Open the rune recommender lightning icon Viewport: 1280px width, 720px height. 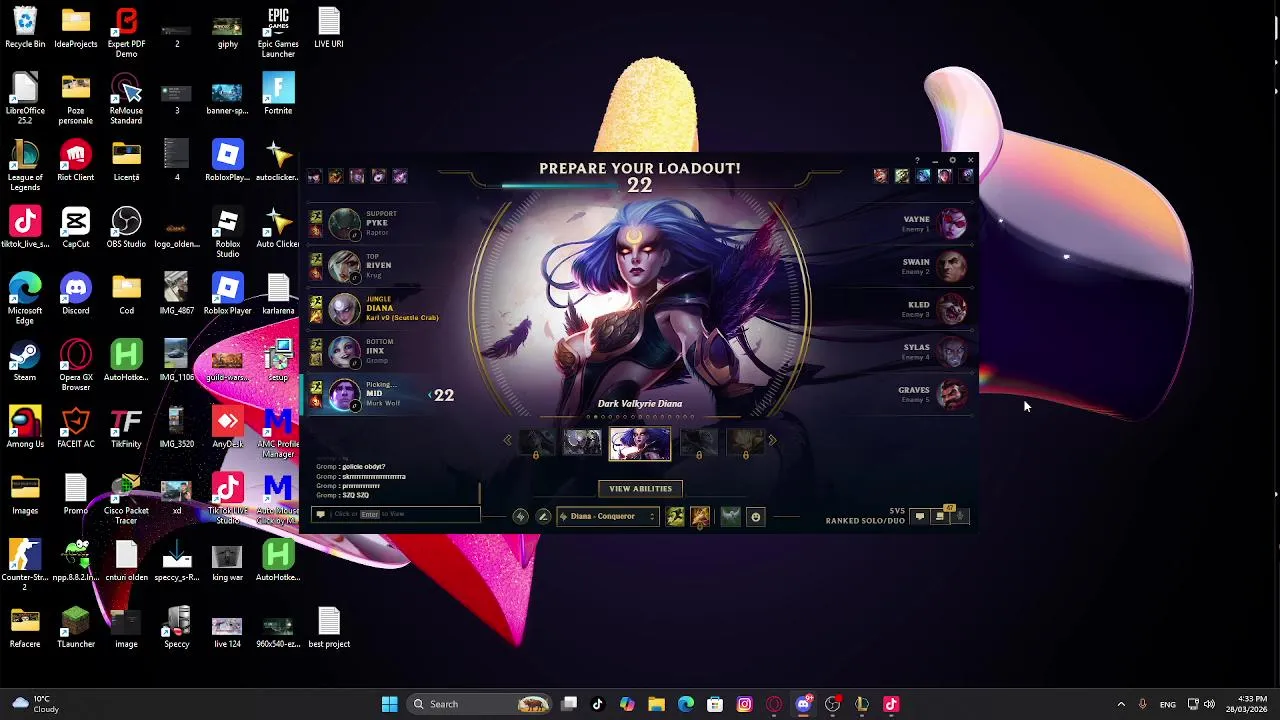[520, 516]
